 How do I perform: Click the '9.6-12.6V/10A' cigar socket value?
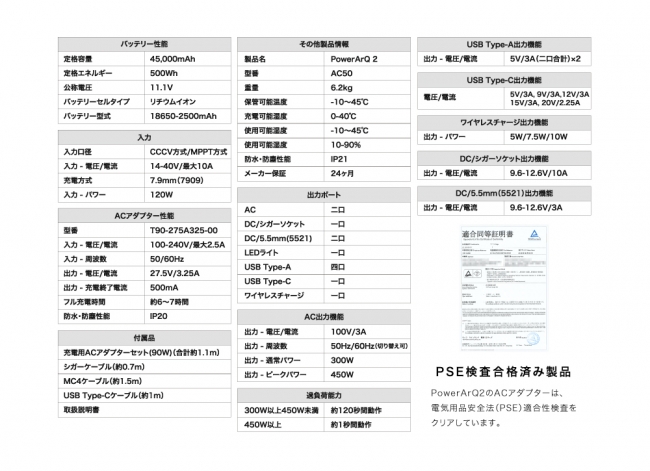[x=538, y=173]
